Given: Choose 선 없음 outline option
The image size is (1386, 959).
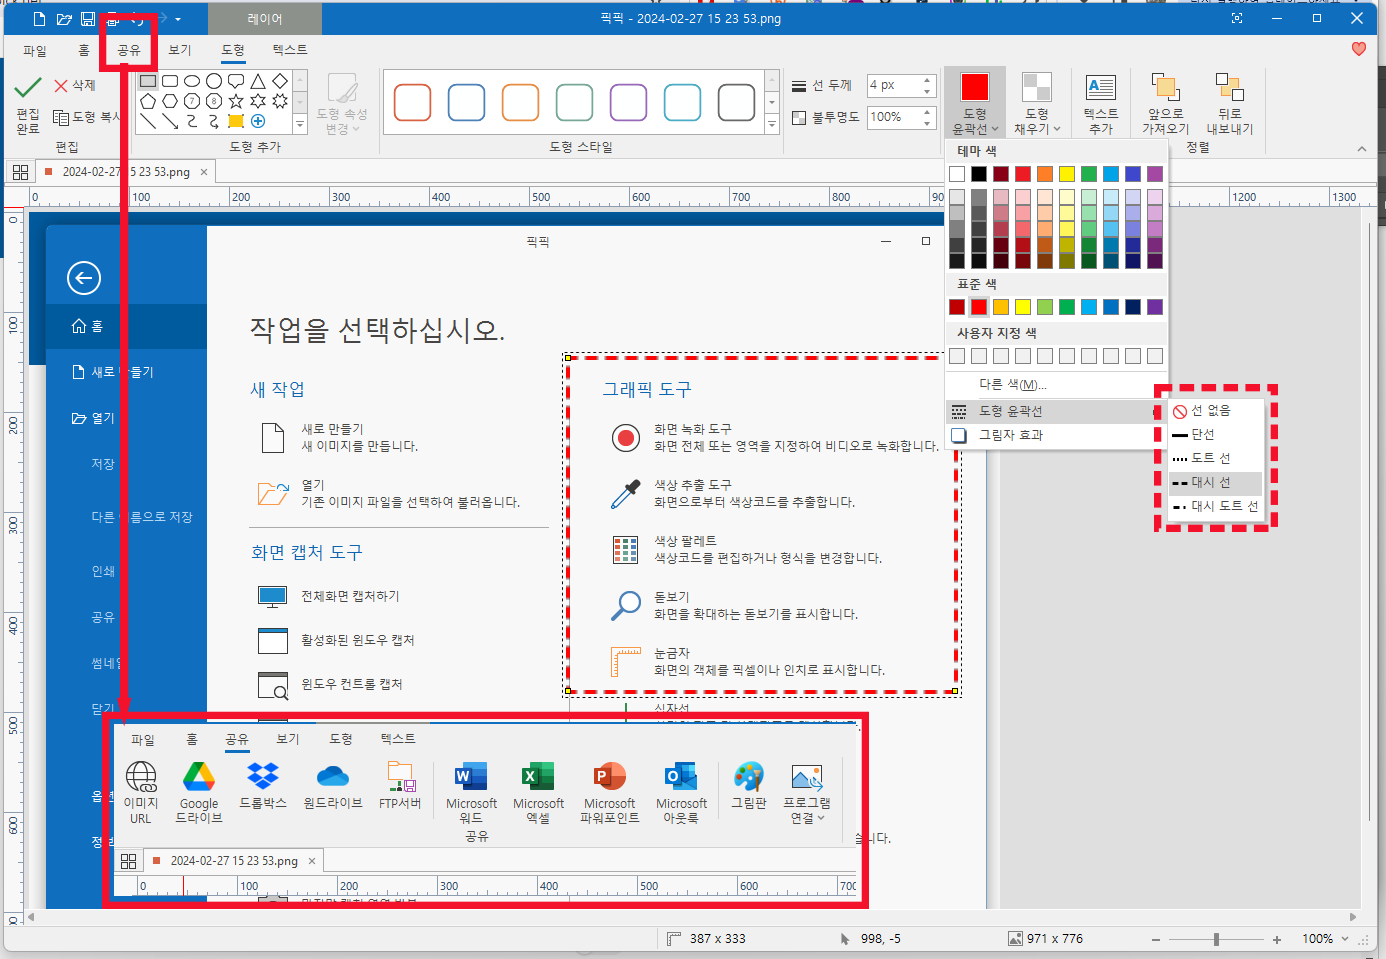Looking at the screenshot, I should (x=1215, y=410).
